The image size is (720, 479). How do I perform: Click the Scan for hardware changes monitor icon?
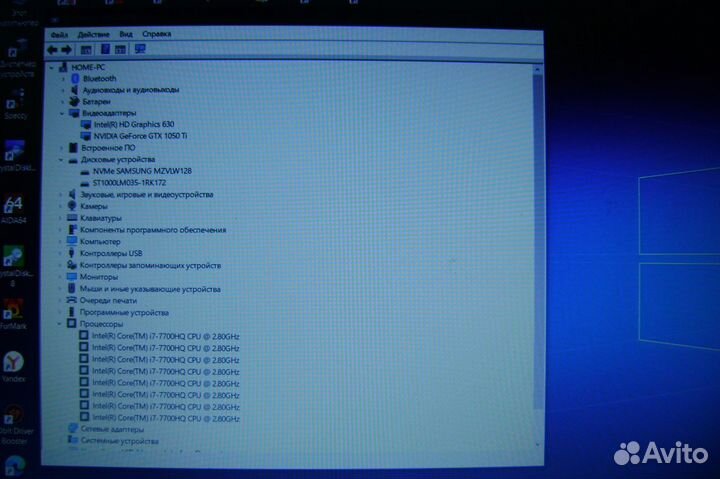[x=140, y=49]
